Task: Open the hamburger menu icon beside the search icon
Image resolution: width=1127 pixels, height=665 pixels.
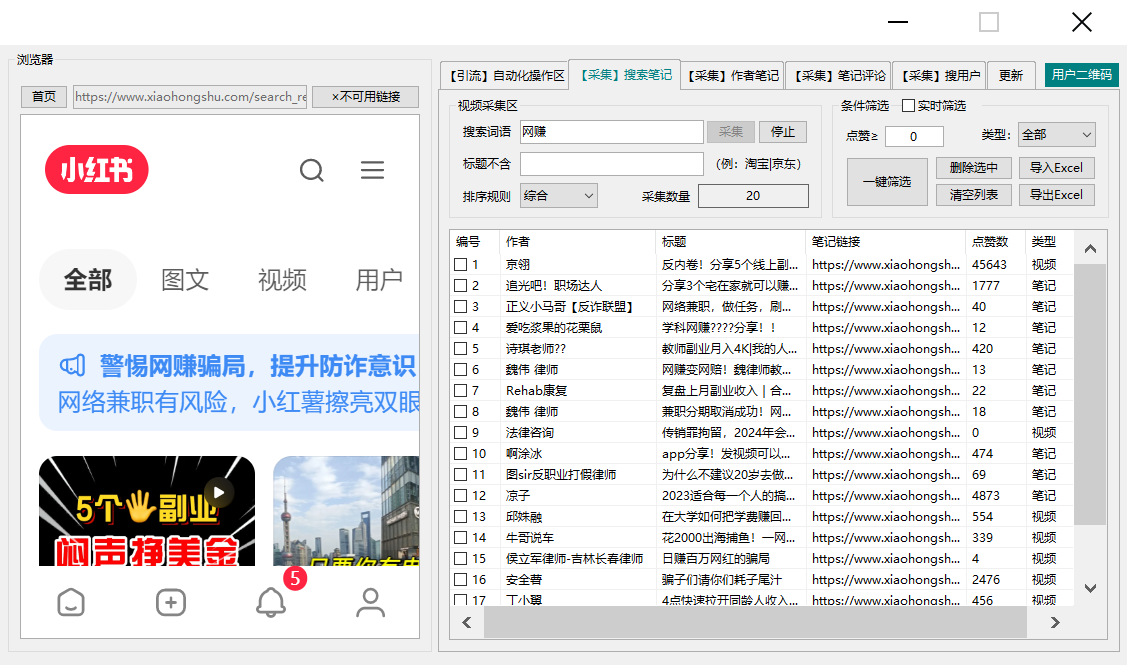Action: pos(372,170)
